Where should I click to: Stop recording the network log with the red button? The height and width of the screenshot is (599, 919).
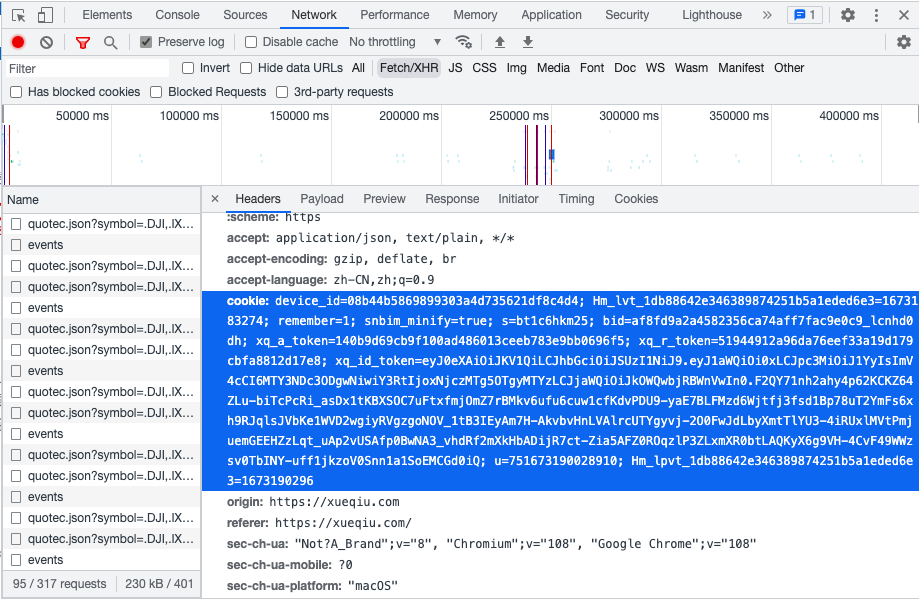[x=18, y=42]
